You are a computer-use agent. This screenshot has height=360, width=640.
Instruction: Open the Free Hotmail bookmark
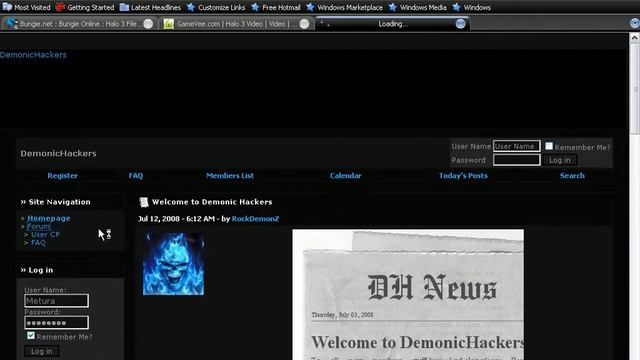pyautogui.click(x=276, y=7)
